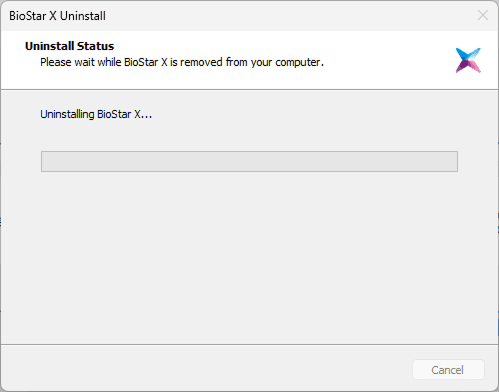Close the BioStar X Uninstall window
This screenshot has width=499, height=392.
[483, 15]
